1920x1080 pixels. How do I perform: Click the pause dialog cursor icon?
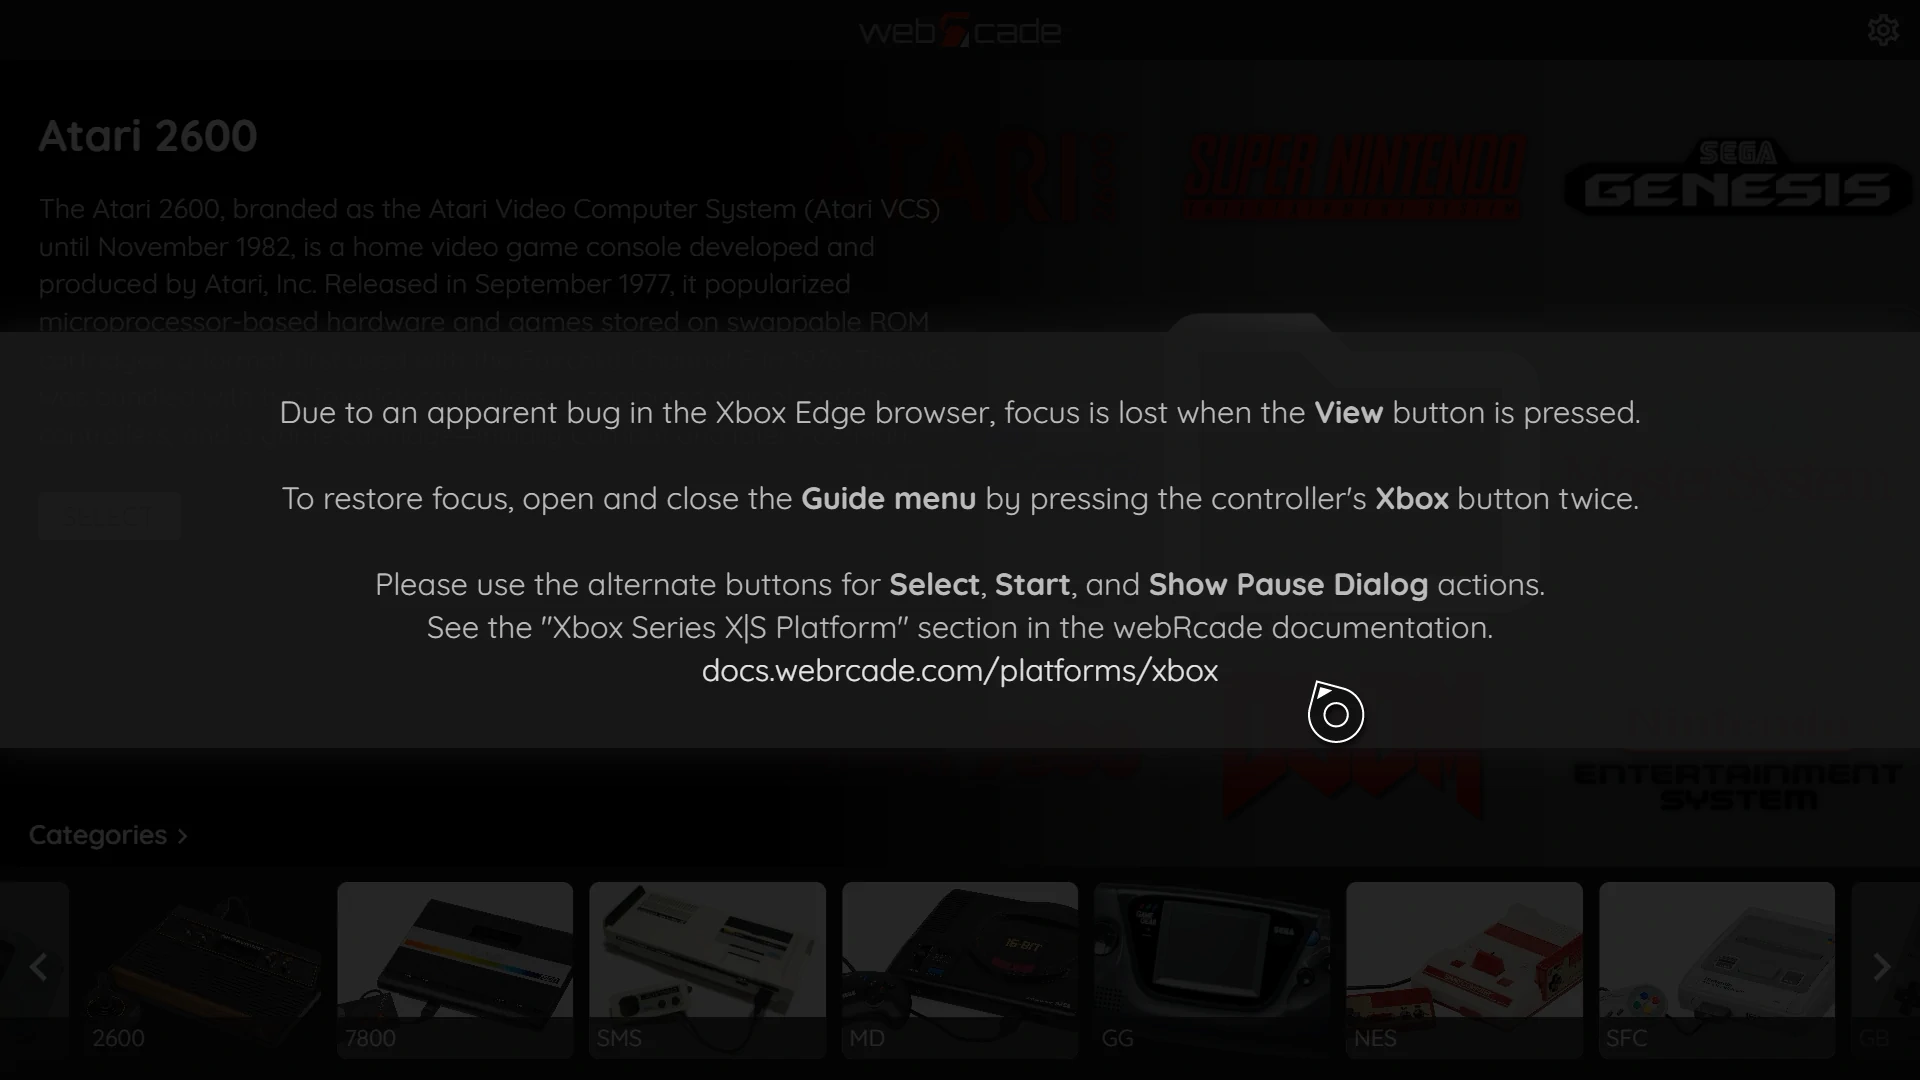[x=1335, y=712]
